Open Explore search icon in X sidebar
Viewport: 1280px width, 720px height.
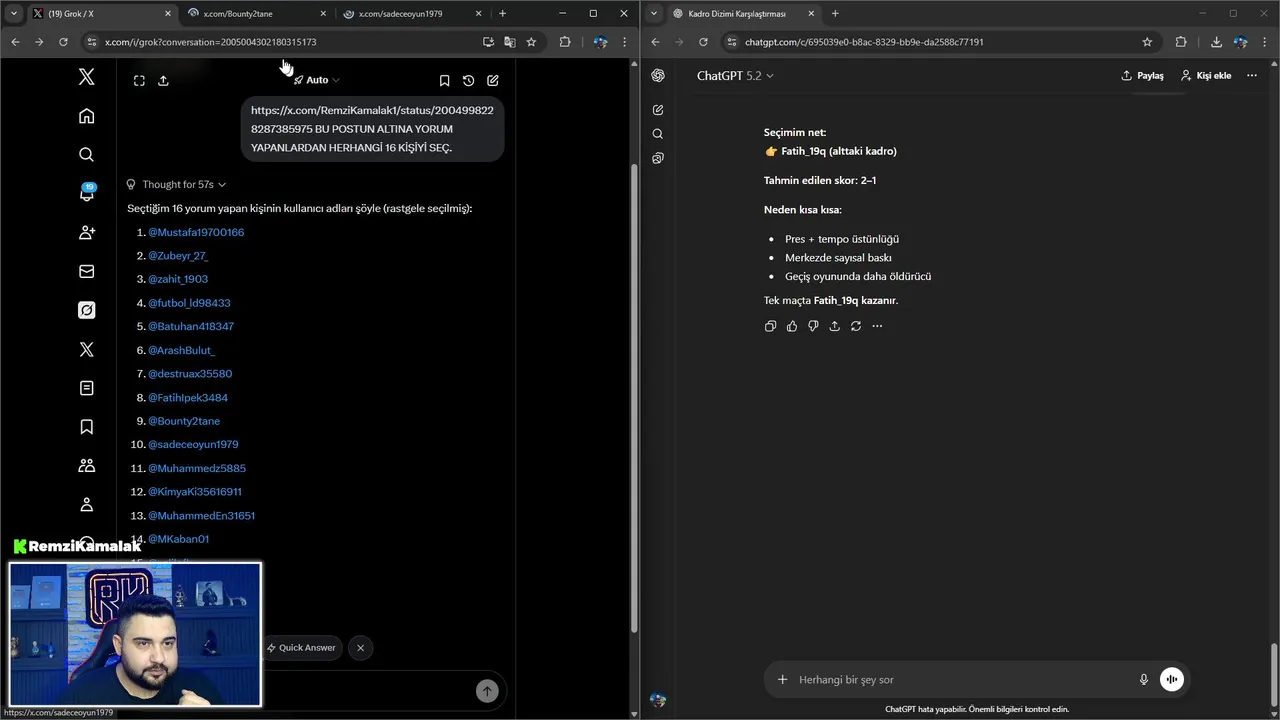click(x=87, y=154)
